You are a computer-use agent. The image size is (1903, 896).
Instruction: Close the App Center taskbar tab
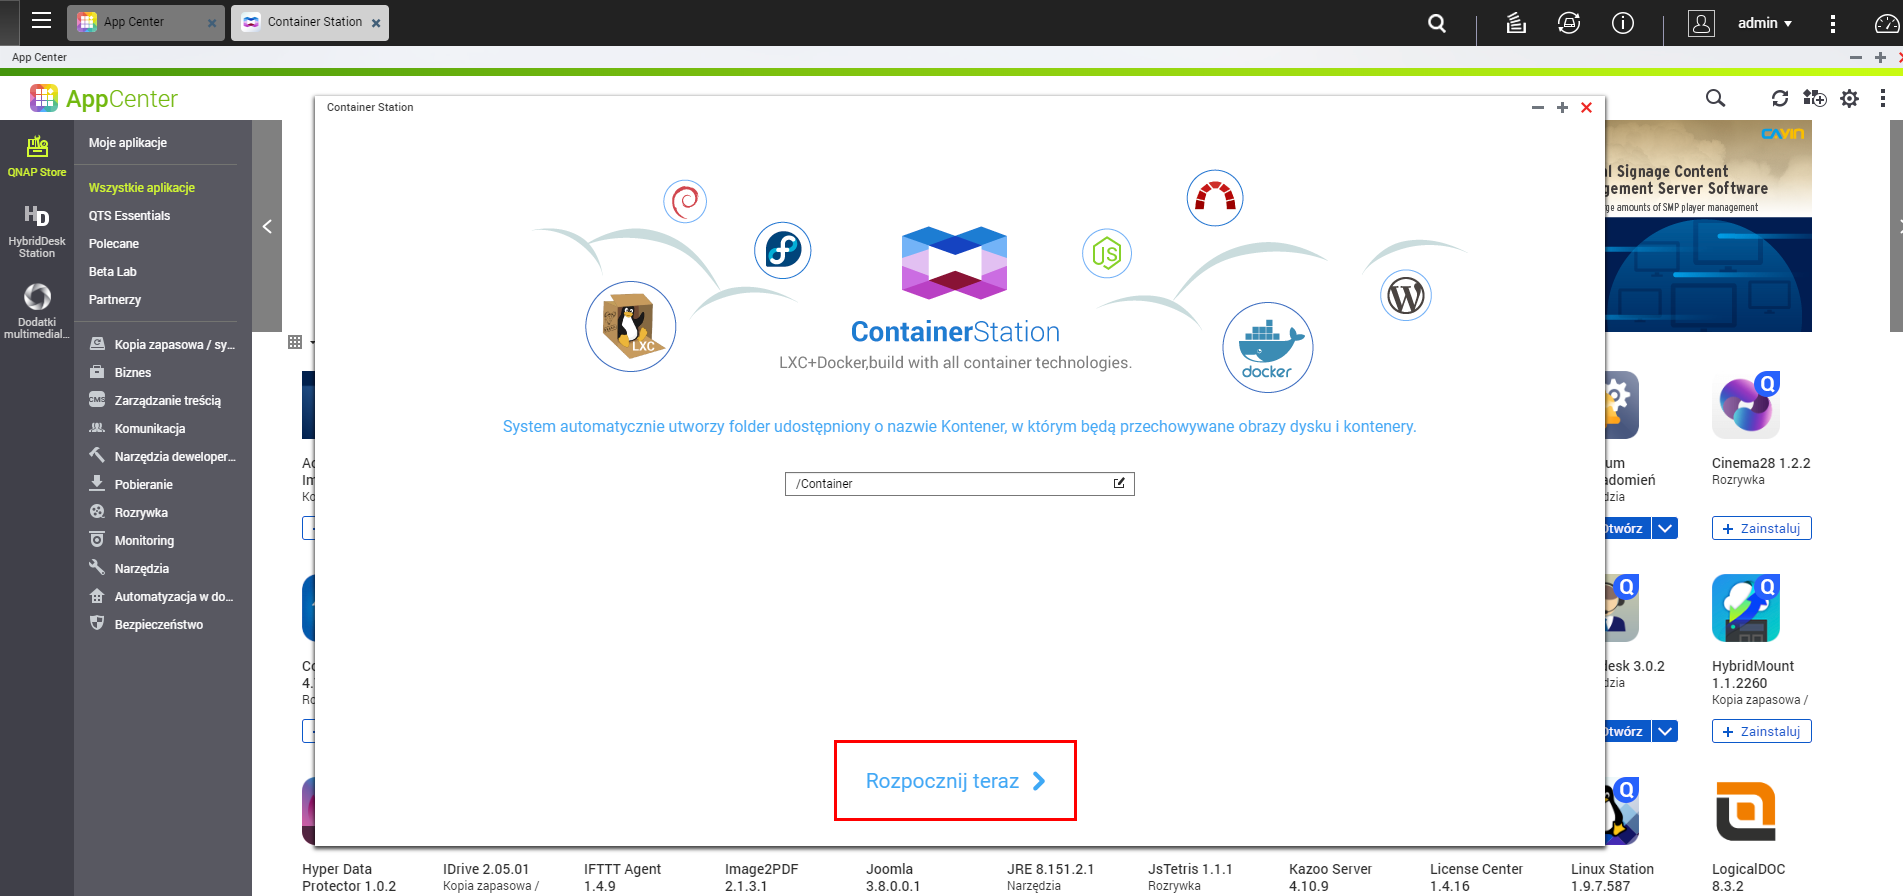coord(212,23)
